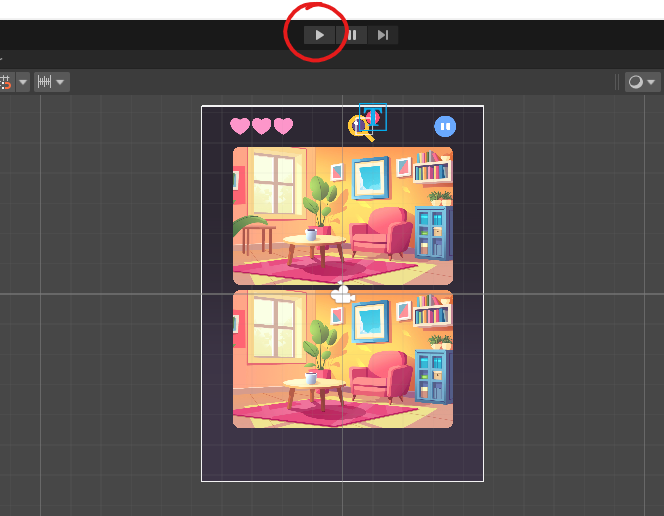Open the grid snapping dropdown arrow

(x=22, y=82)
